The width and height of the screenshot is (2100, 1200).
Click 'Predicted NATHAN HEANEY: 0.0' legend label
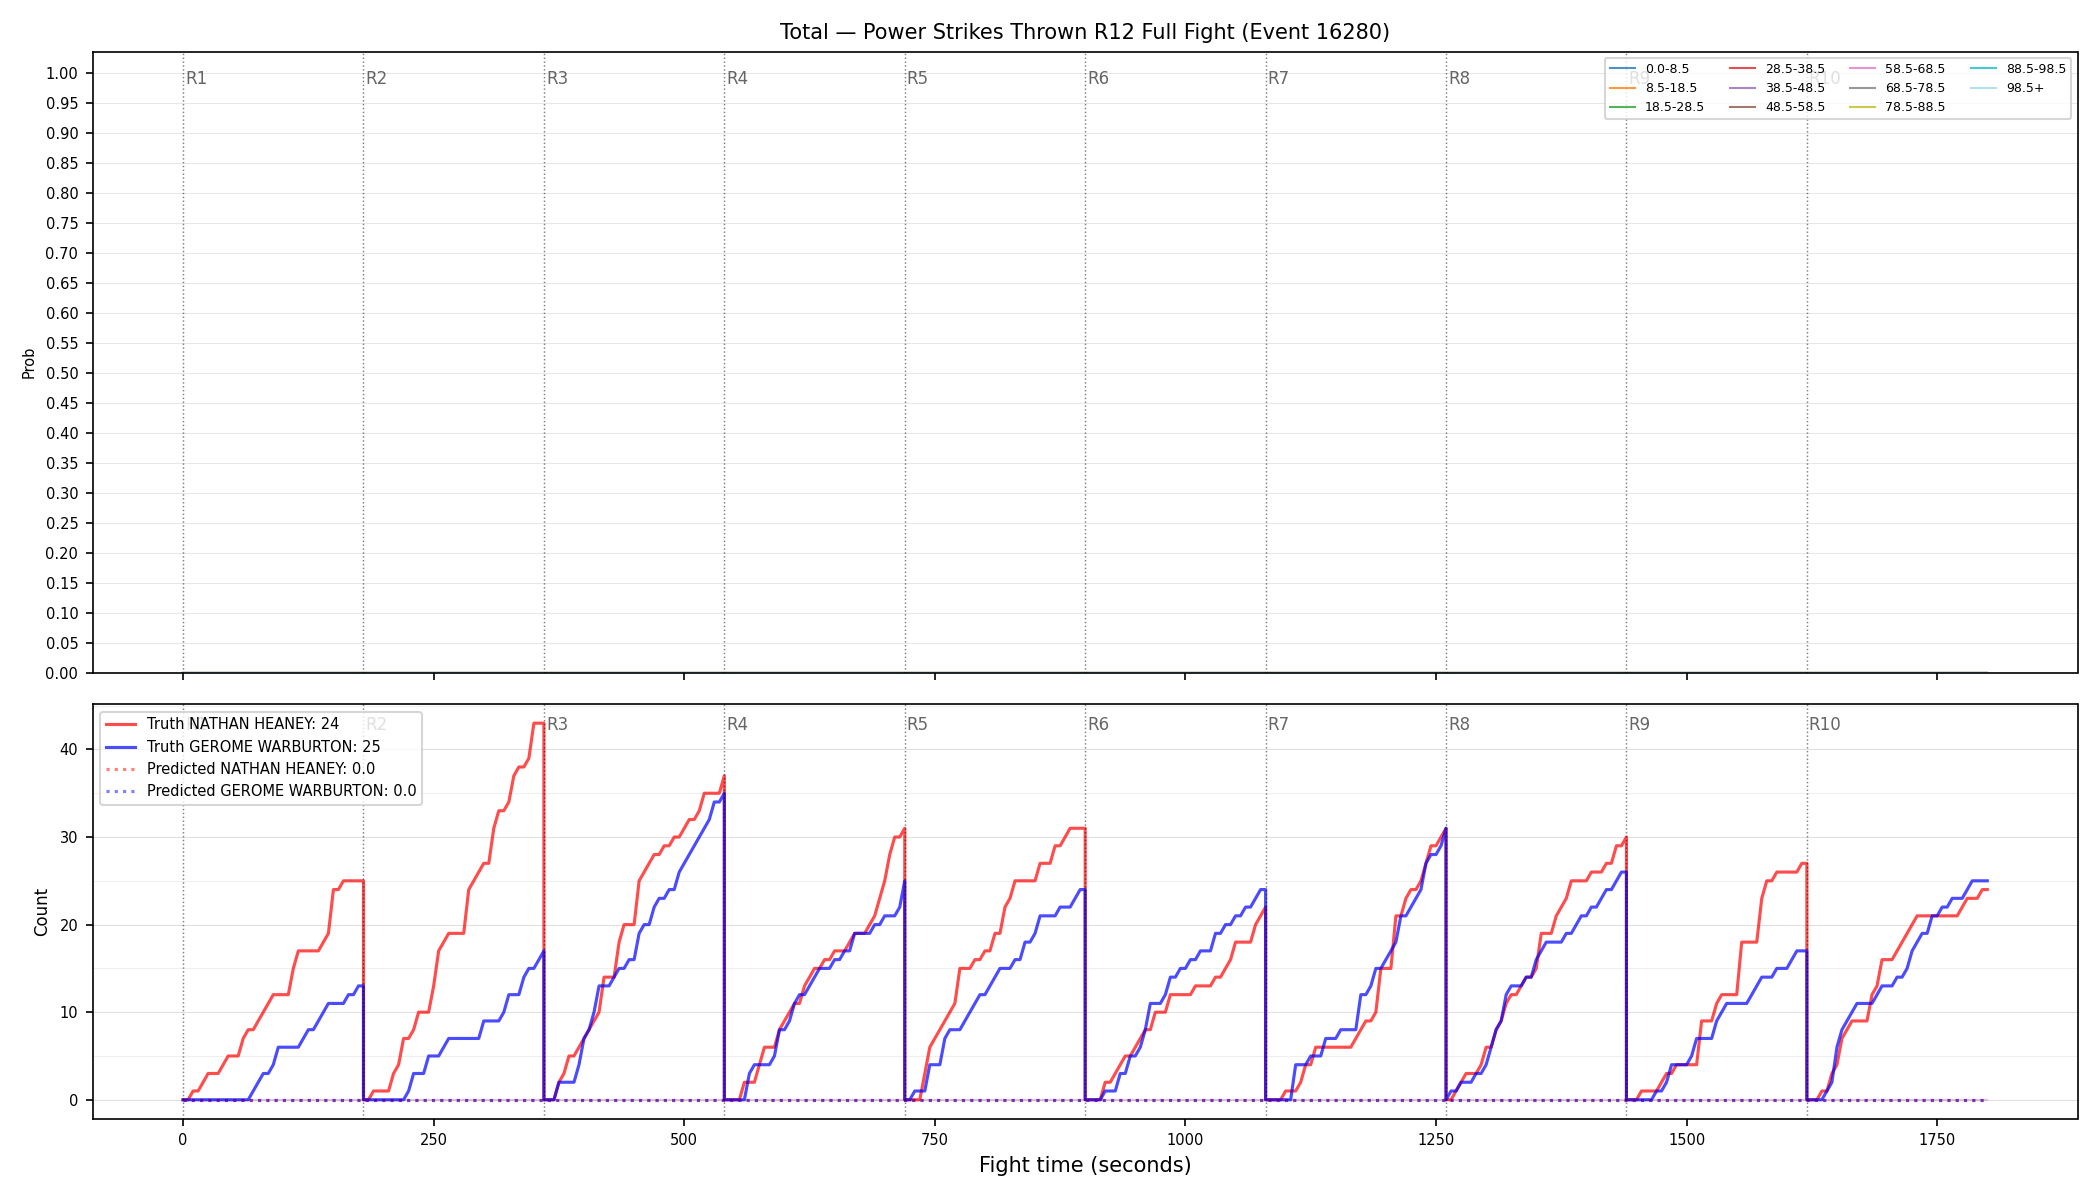click(x=261, y=769)
